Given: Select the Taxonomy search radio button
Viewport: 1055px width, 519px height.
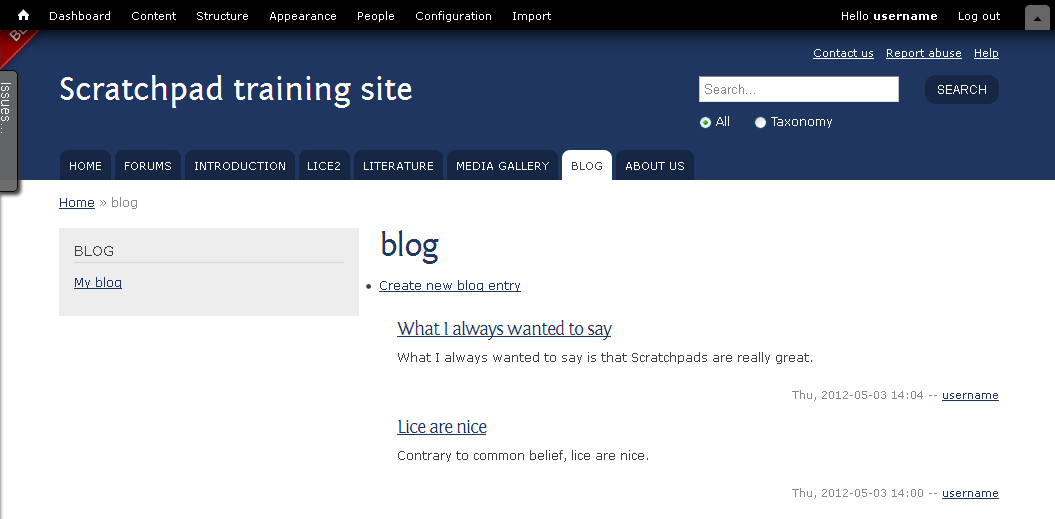Looking at the screenshot, I should [x=760, y=123].
